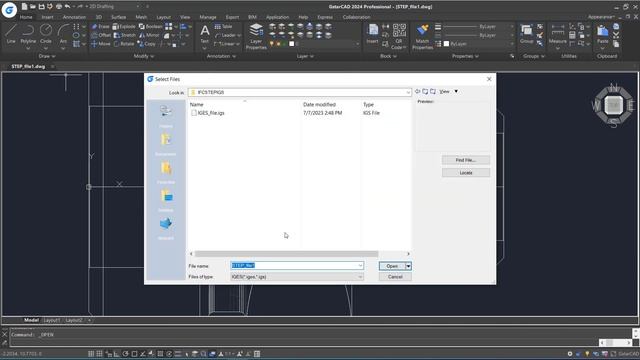Toggle grid display in status bar
640x360 pixels.
point(91,354)
